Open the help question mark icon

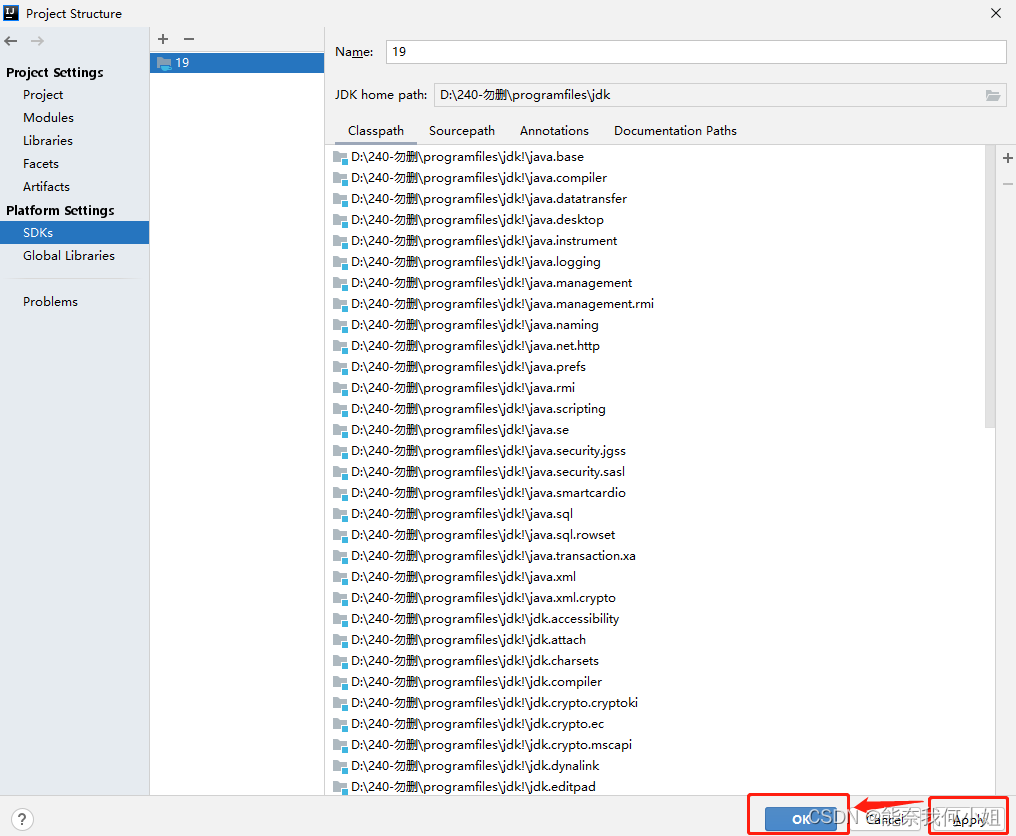22,819
